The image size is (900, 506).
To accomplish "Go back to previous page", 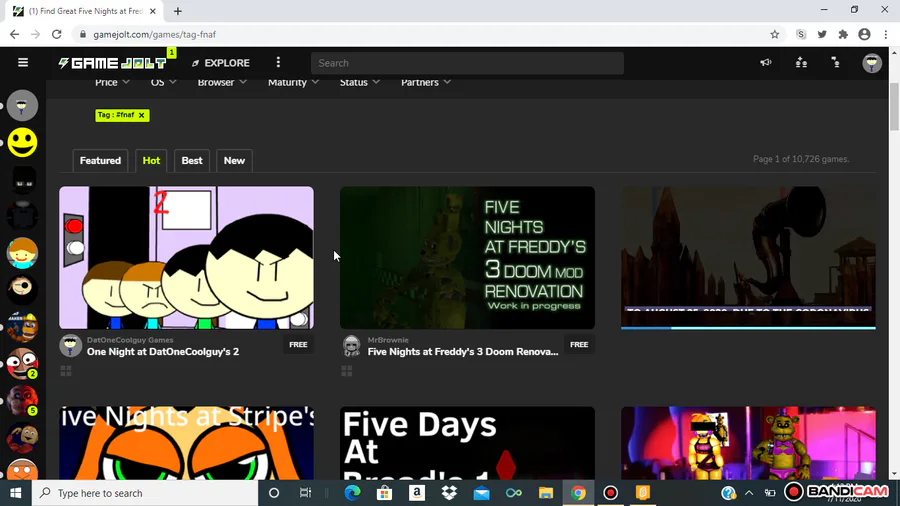I will tap(14, 34).
